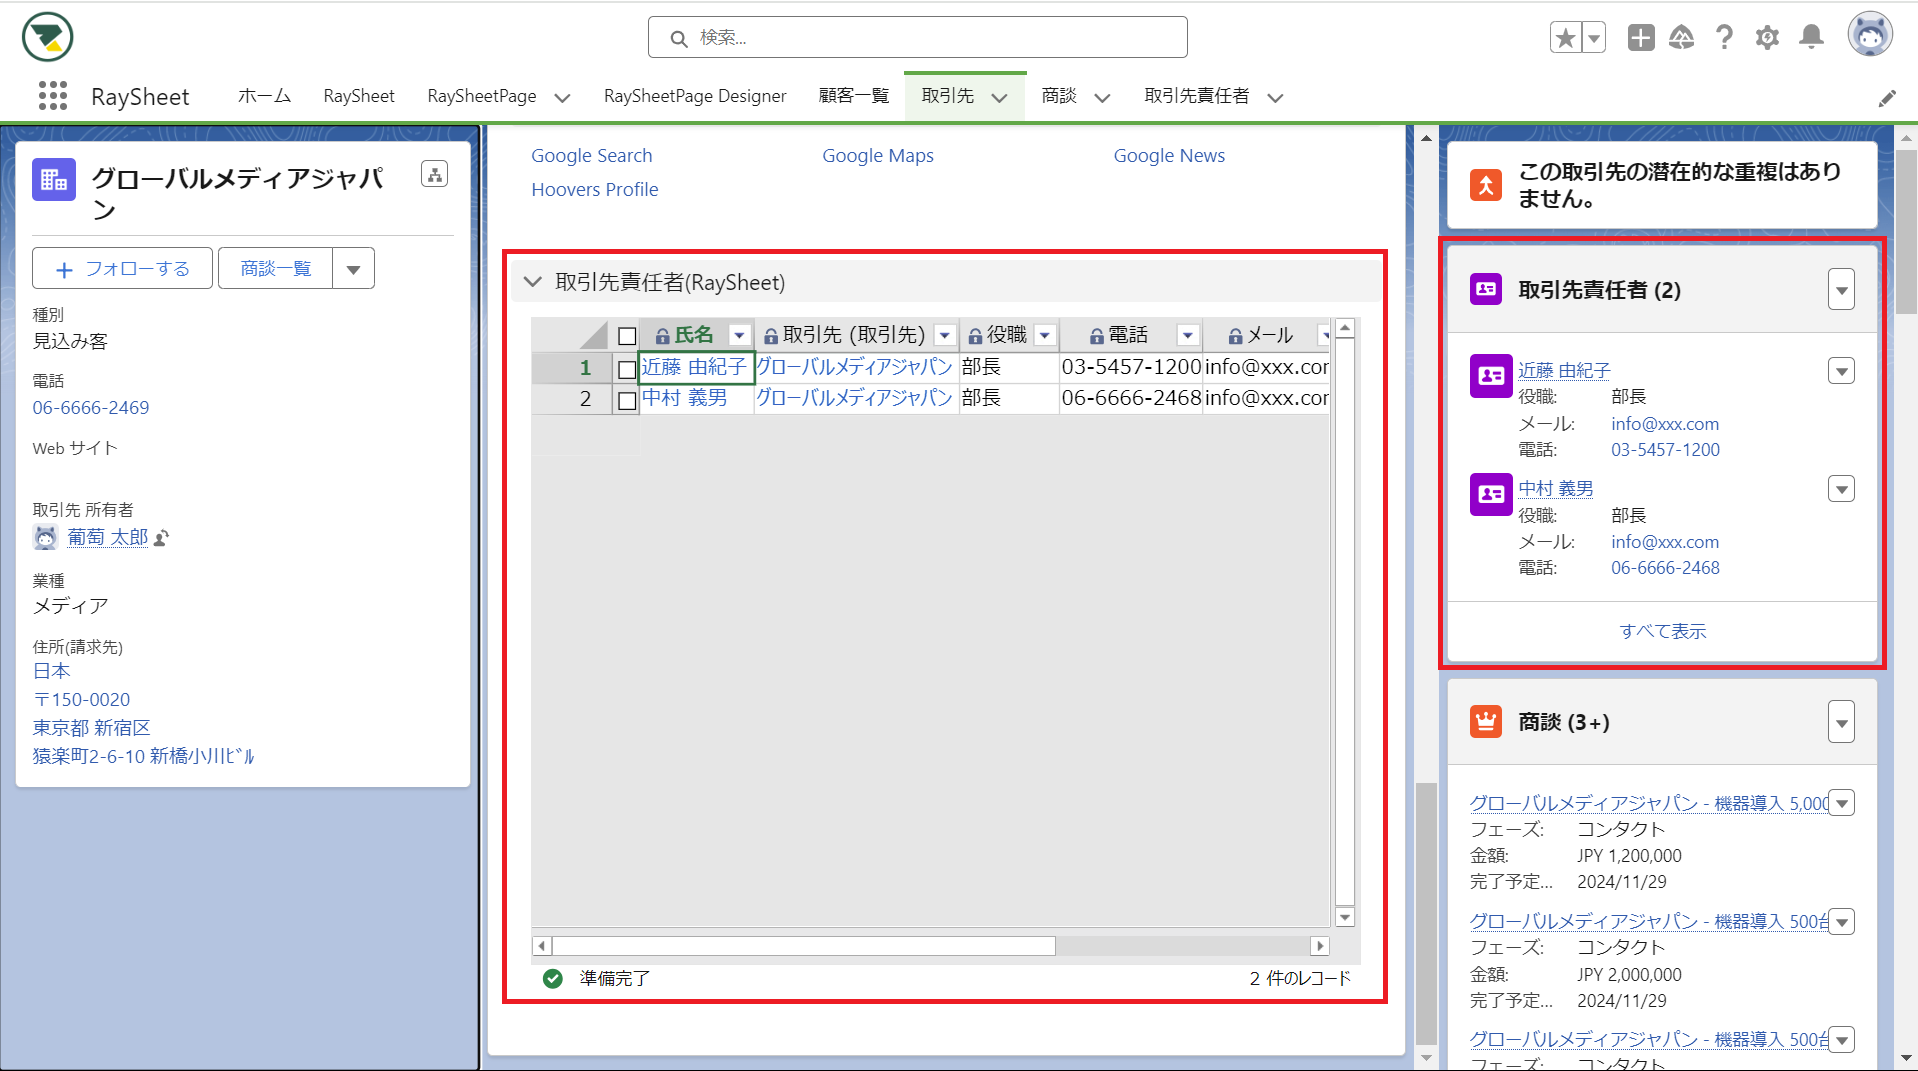Open the ホーム tab
This screenshot has width=1918, height=1071.
click(264, 96)
